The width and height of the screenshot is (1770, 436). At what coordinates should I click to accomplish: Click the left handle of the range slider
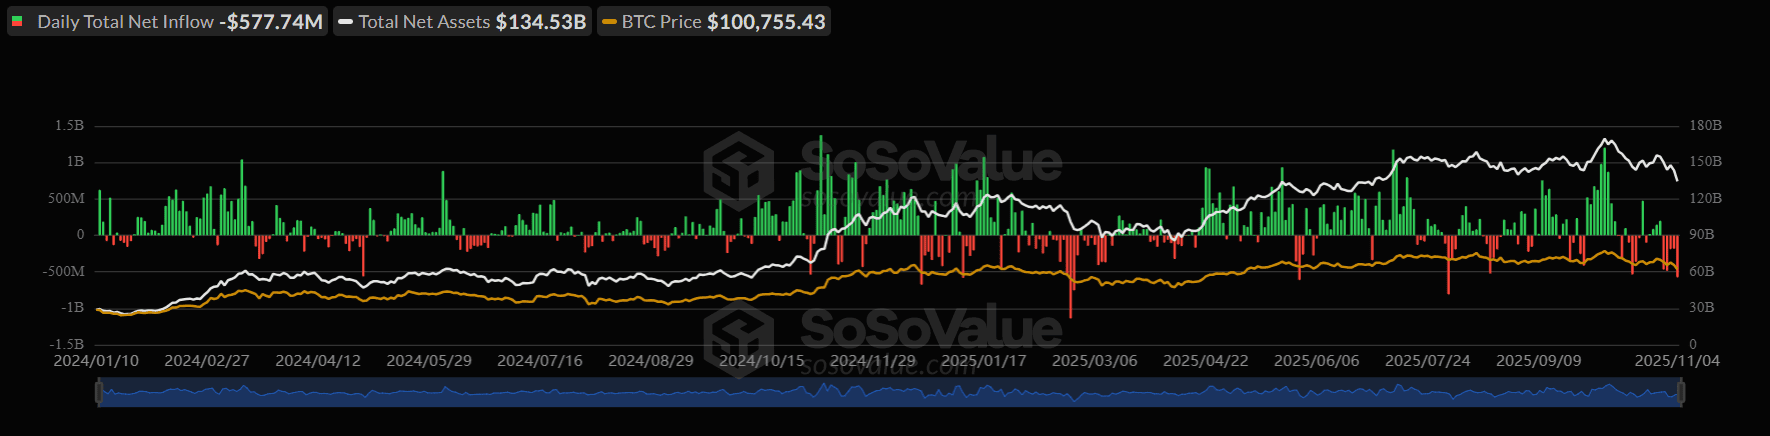[99, 393]
